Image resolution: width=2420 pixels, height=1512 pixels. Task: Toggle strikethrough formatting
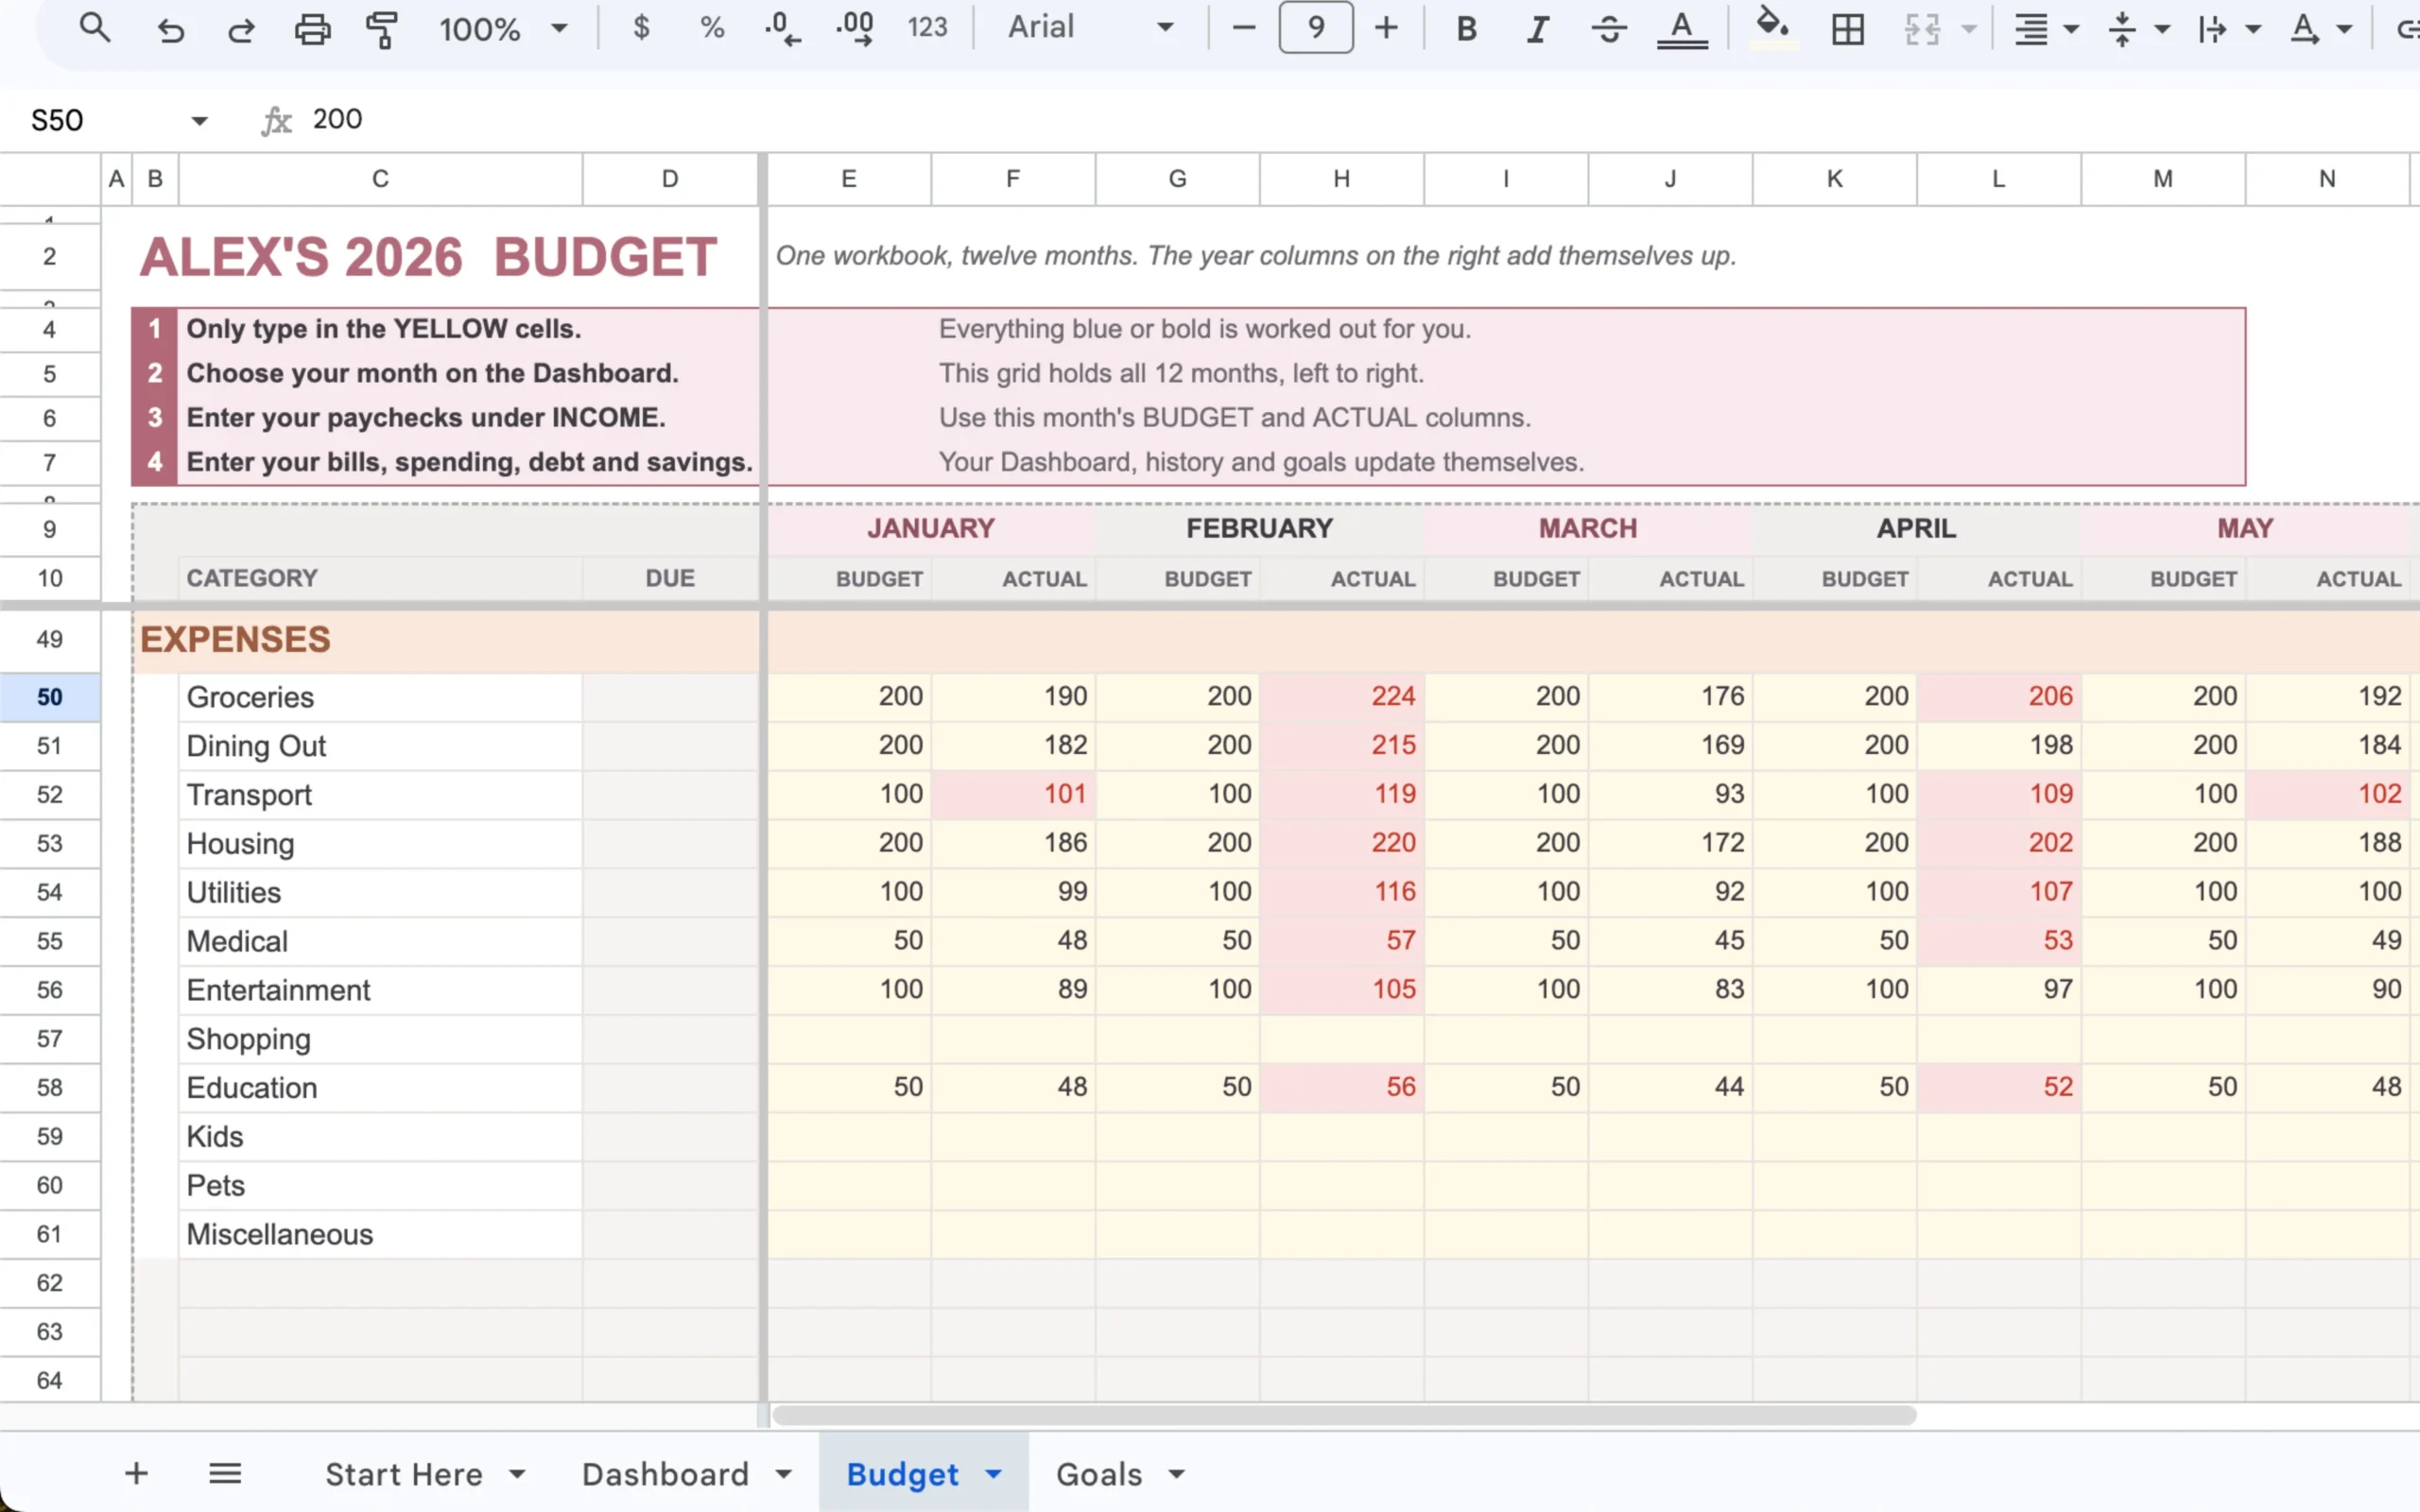(x=1609, y=29)
